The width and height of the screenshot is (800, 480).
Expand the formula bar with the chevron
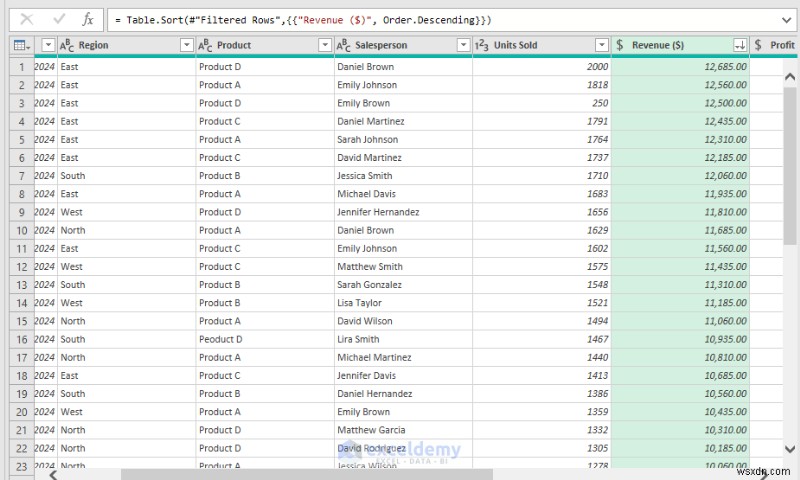pos(786,20)
